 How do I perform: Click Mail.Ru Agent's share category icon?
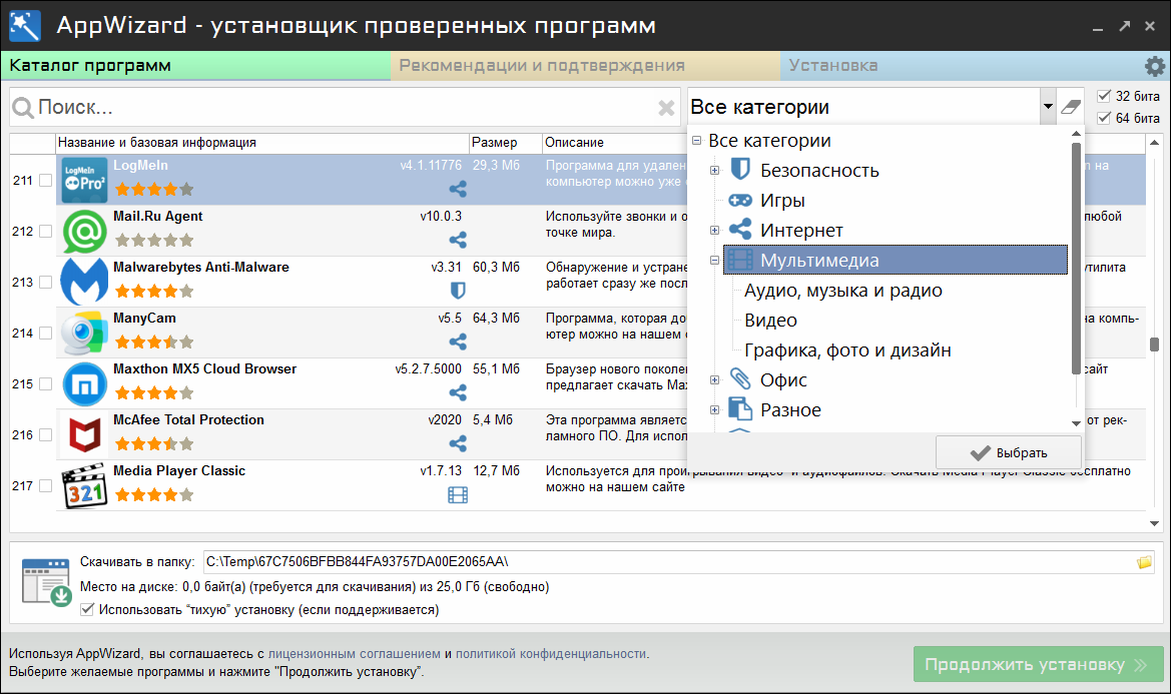tap(458, 240)
